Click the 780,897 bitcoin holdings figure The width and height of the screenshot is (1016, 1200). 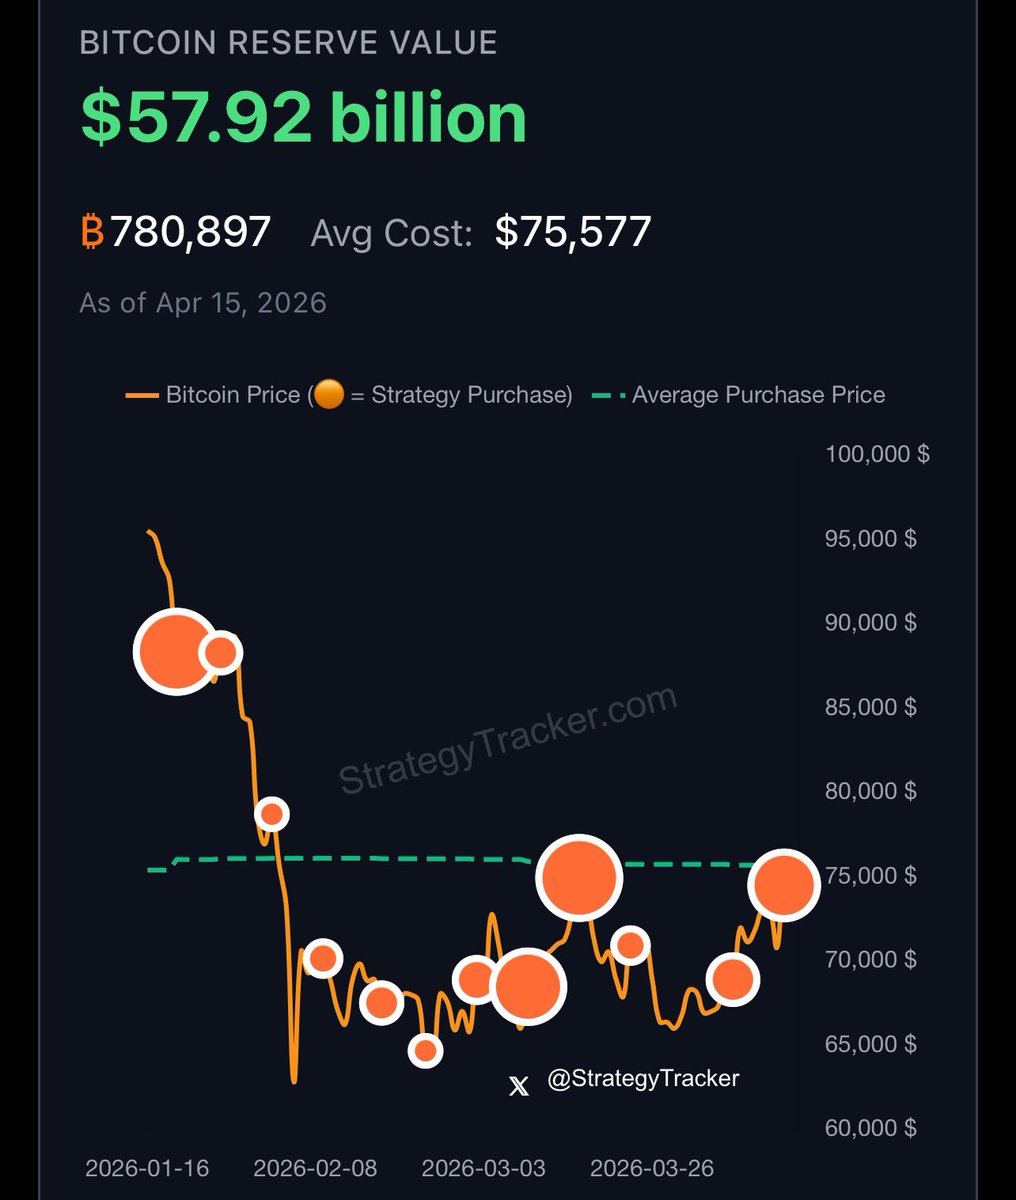click(190, 232)
